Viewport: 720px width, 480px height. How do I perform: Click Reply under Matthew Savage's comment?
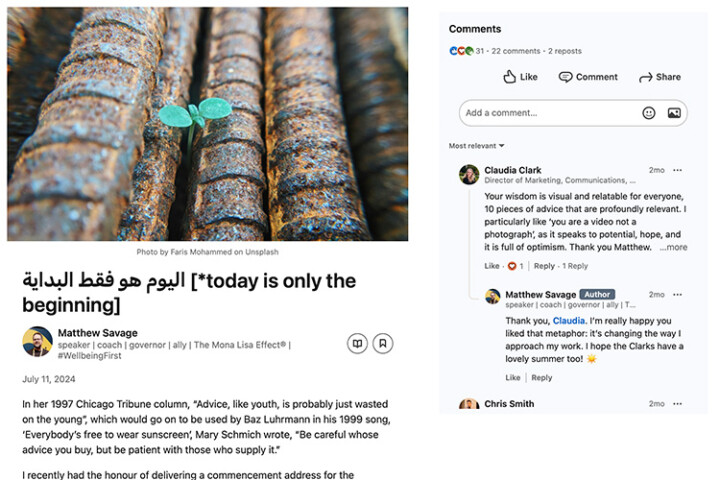[541, 378]
